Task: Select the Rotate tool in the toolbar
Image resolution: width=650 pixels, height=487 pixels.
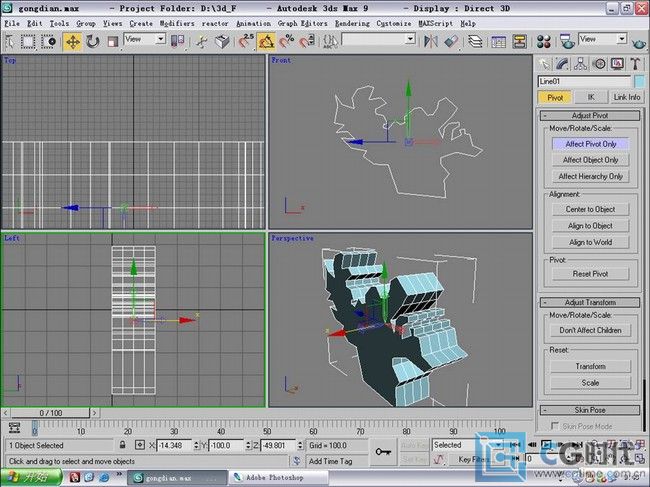Action: pyautogui.click(x=92, y=42)
